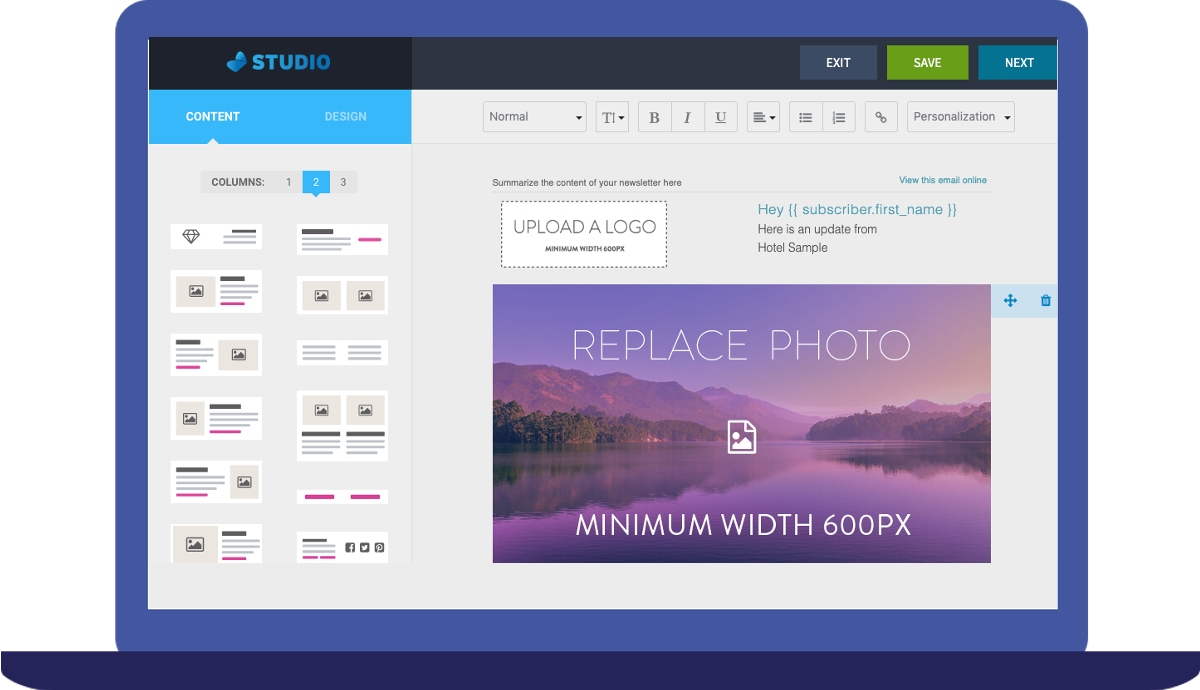1200x690 pixels.
Task: Switch to the Design tab
Action: click(x=345, y=116)
